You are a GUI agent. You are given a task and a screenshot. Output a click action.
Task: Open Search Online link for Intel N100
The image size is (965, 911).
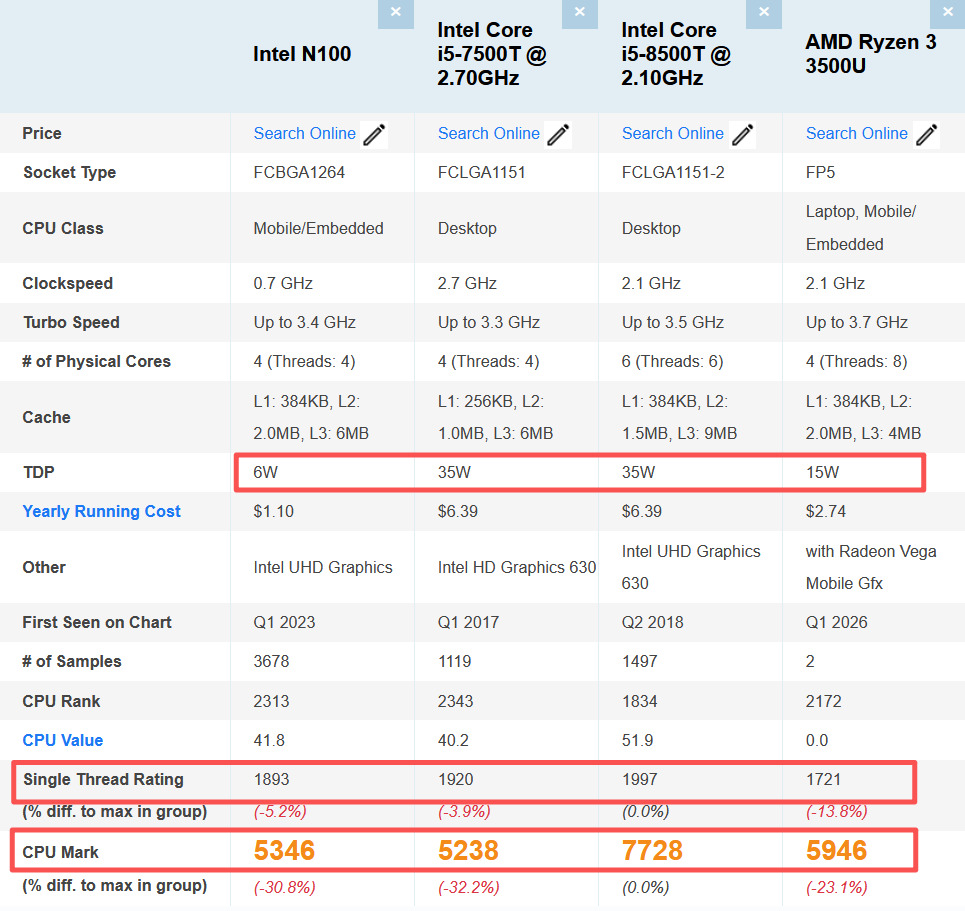pos(305,134)
